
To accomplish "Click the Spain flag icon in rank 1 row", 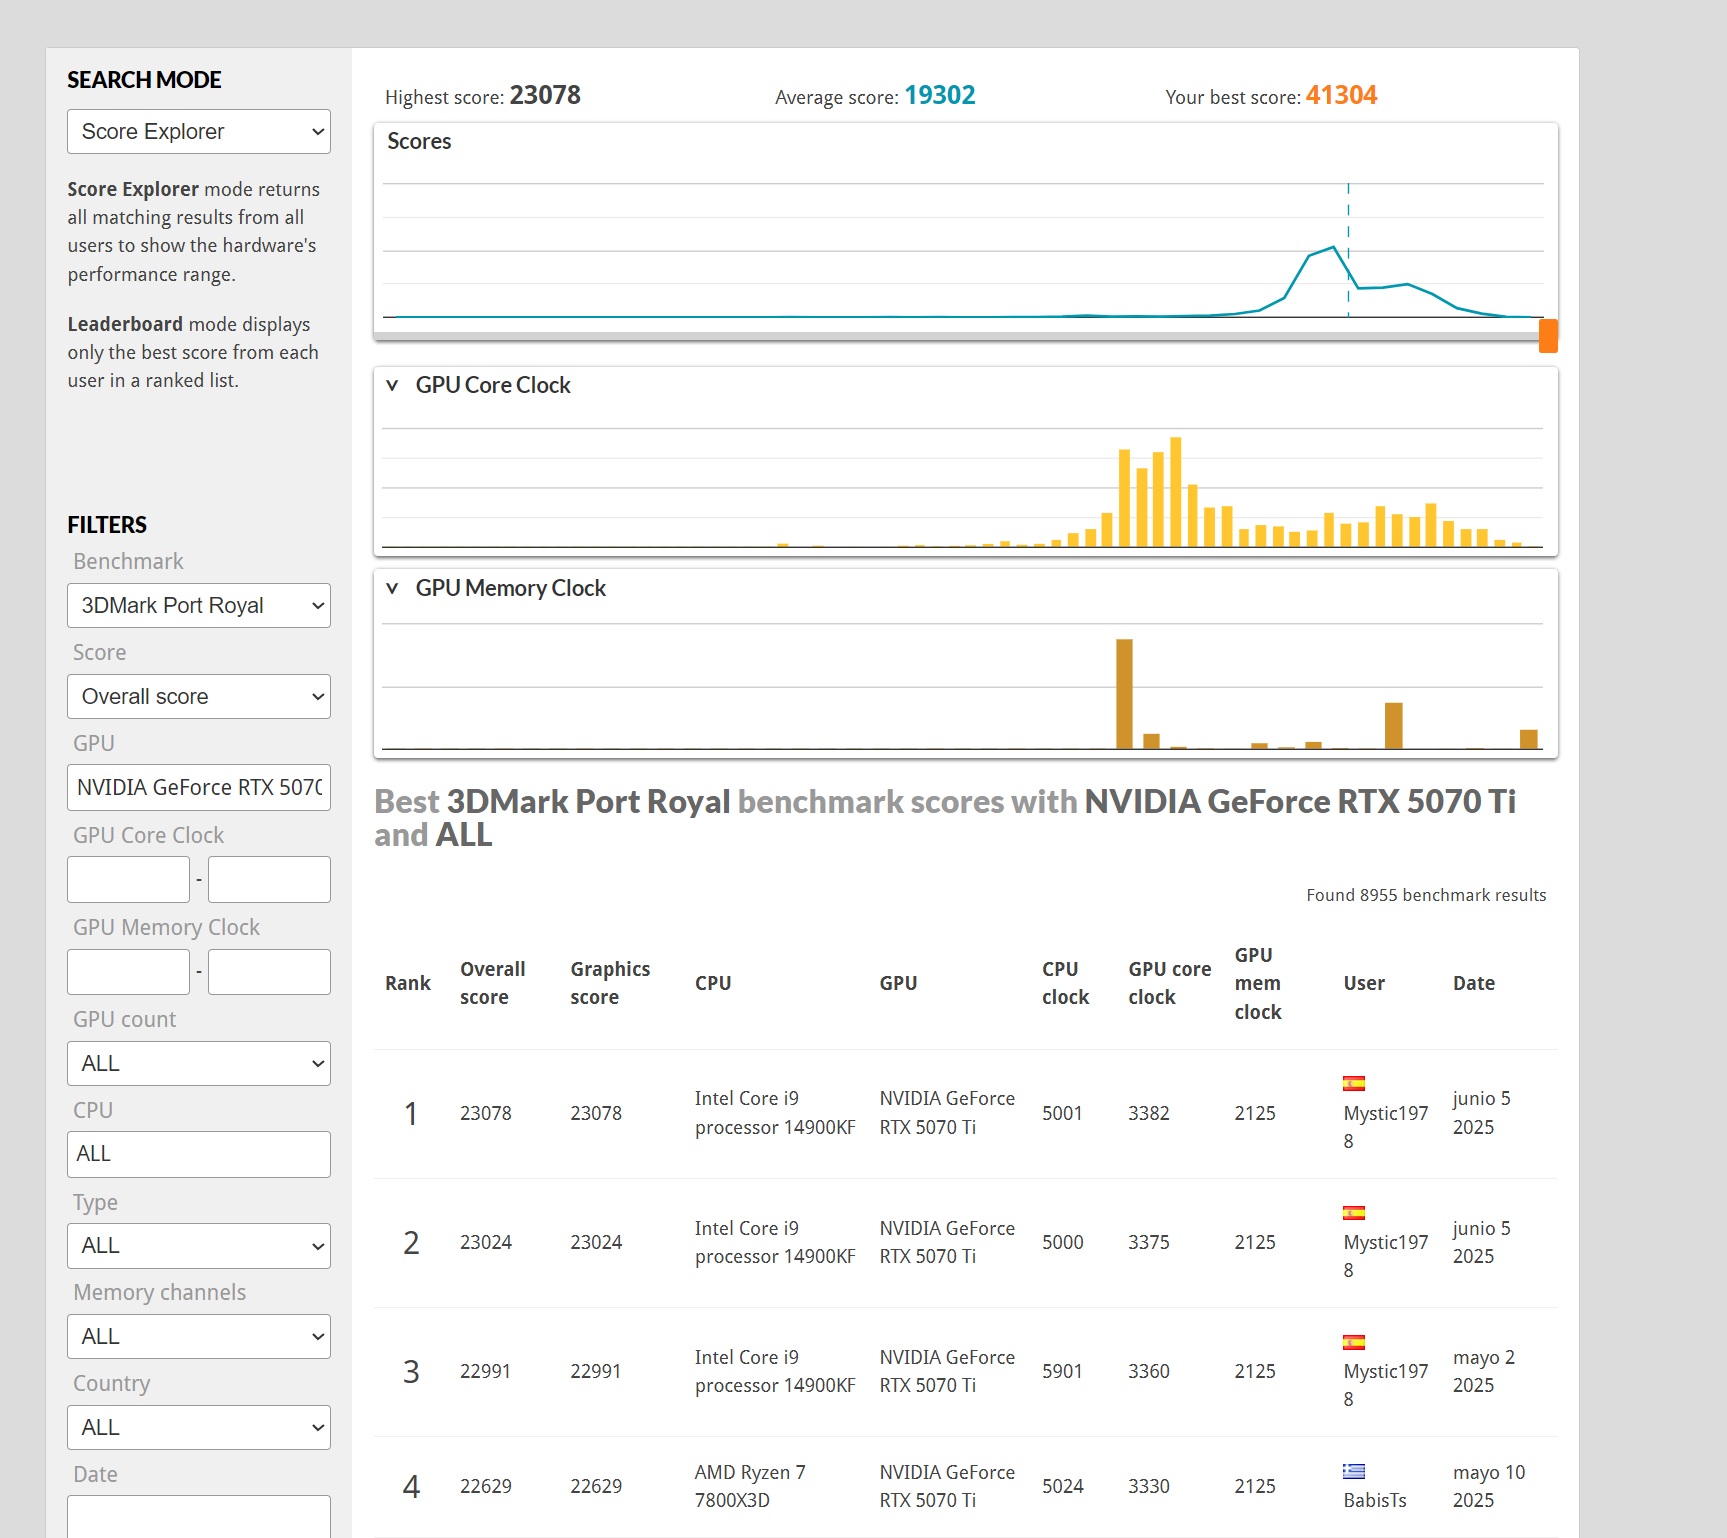I will 1354,1083.
